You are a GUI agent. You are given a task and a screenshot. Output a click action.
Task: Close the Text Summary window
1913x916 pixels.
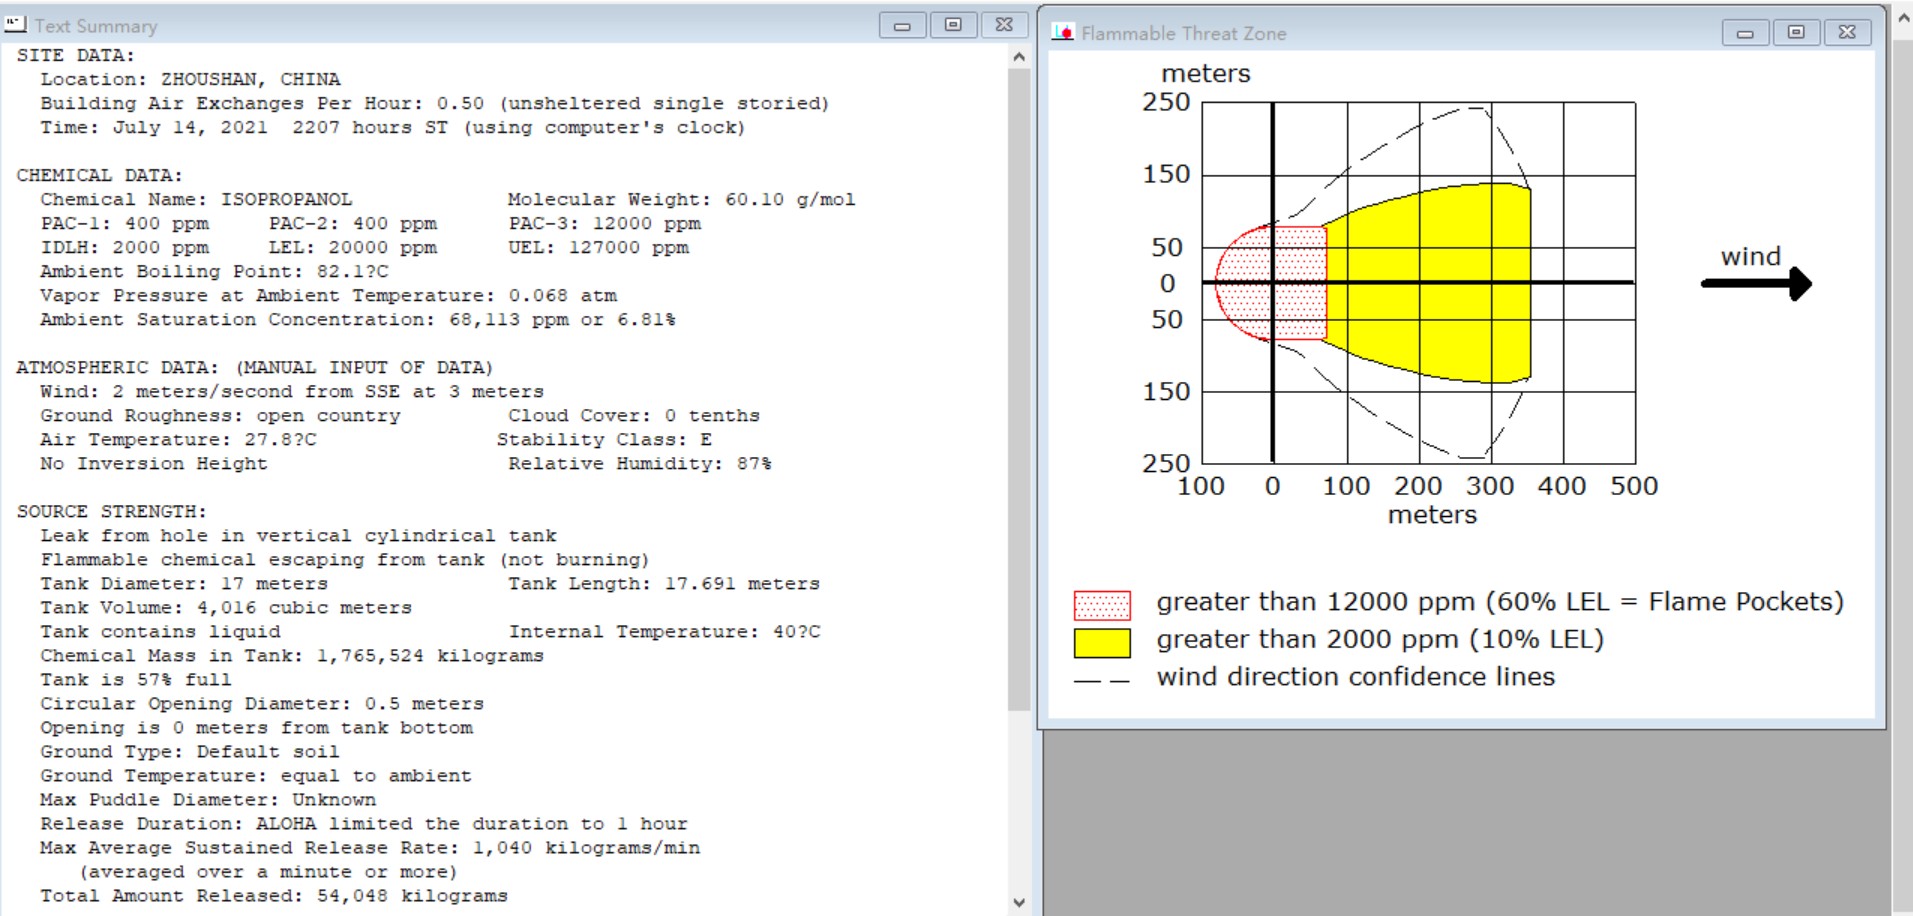1004,25
